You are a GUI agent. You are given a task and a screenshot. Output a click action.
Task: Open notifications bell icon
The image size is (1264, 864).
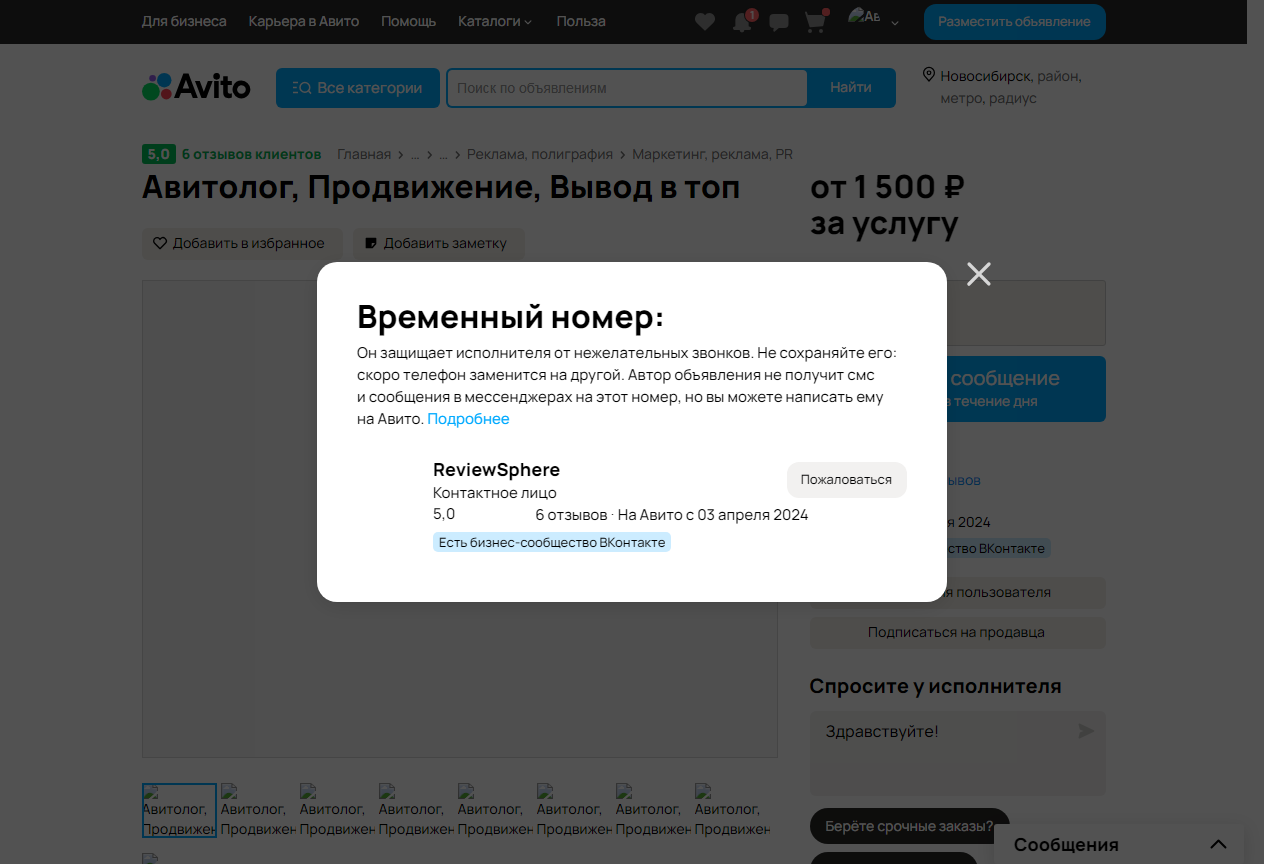point(742,22)
